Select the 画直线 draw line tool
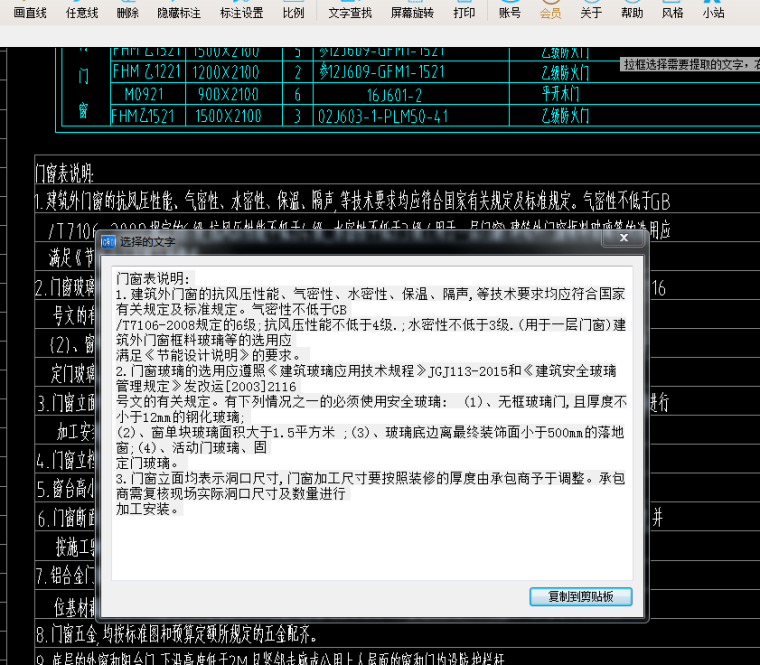The height and width of the screenshot is (665, 760). [30, 13]
